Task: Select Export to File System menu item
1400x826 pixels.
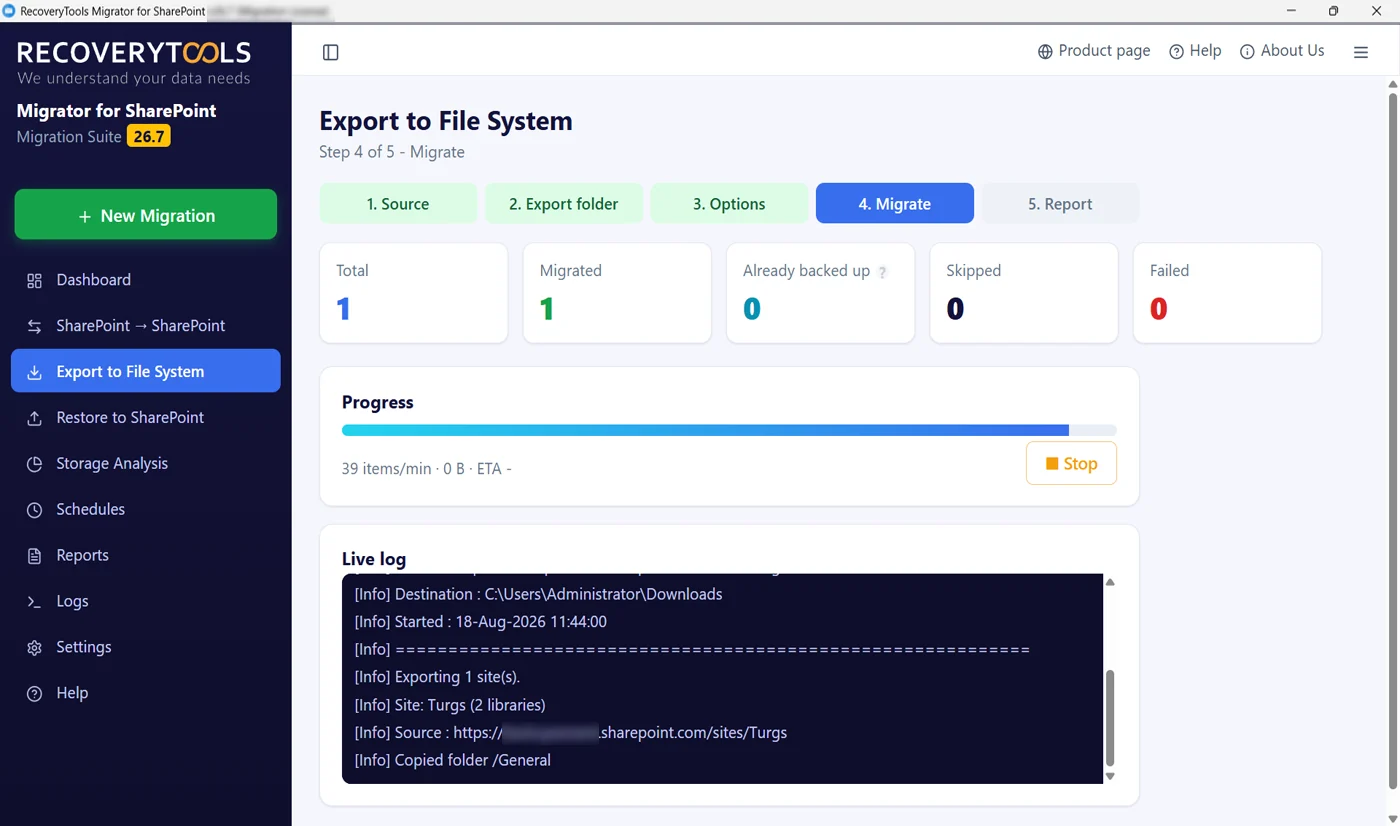Action: [146, 371]
